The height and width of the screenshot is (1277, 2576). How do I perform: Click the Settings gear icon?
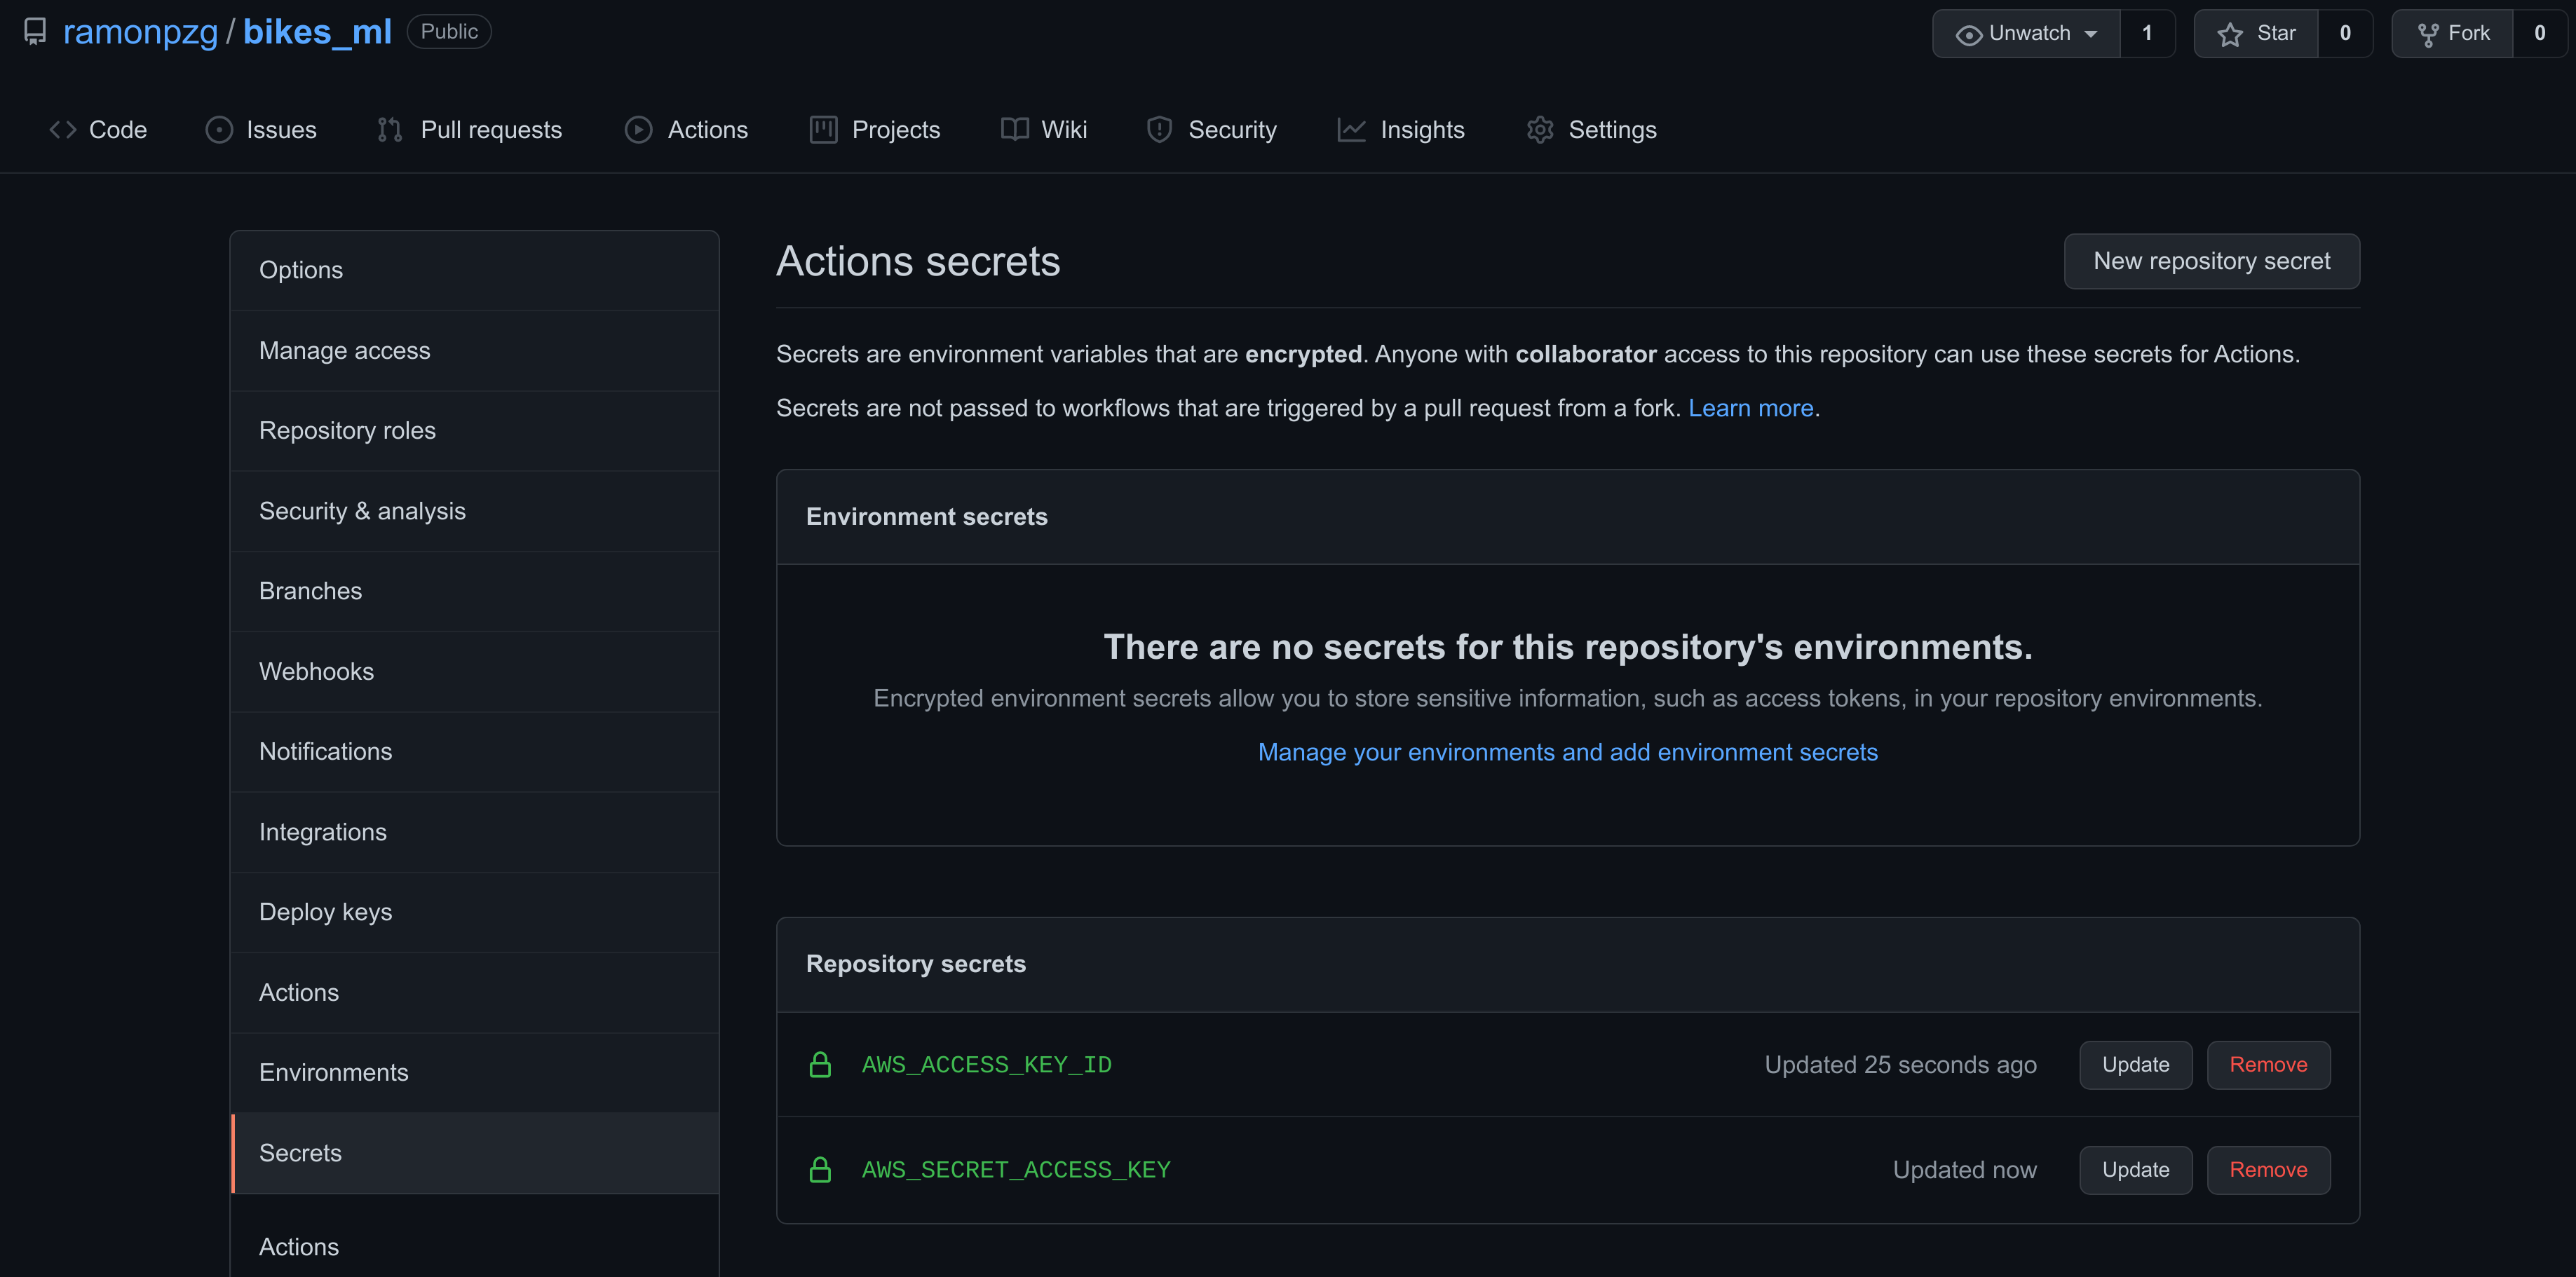coord(1540,130)
